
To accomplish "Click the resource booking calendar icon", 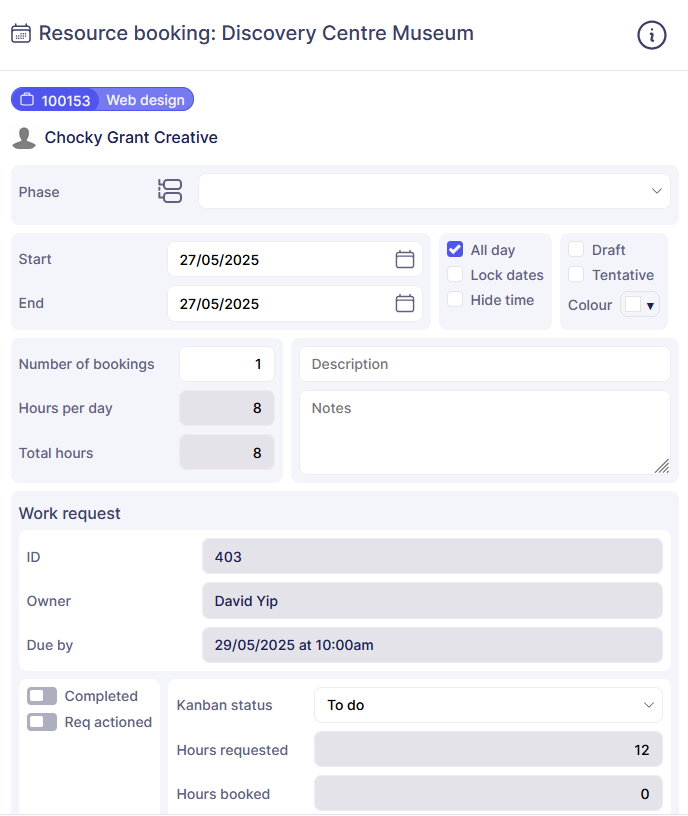I will [20, 34].
